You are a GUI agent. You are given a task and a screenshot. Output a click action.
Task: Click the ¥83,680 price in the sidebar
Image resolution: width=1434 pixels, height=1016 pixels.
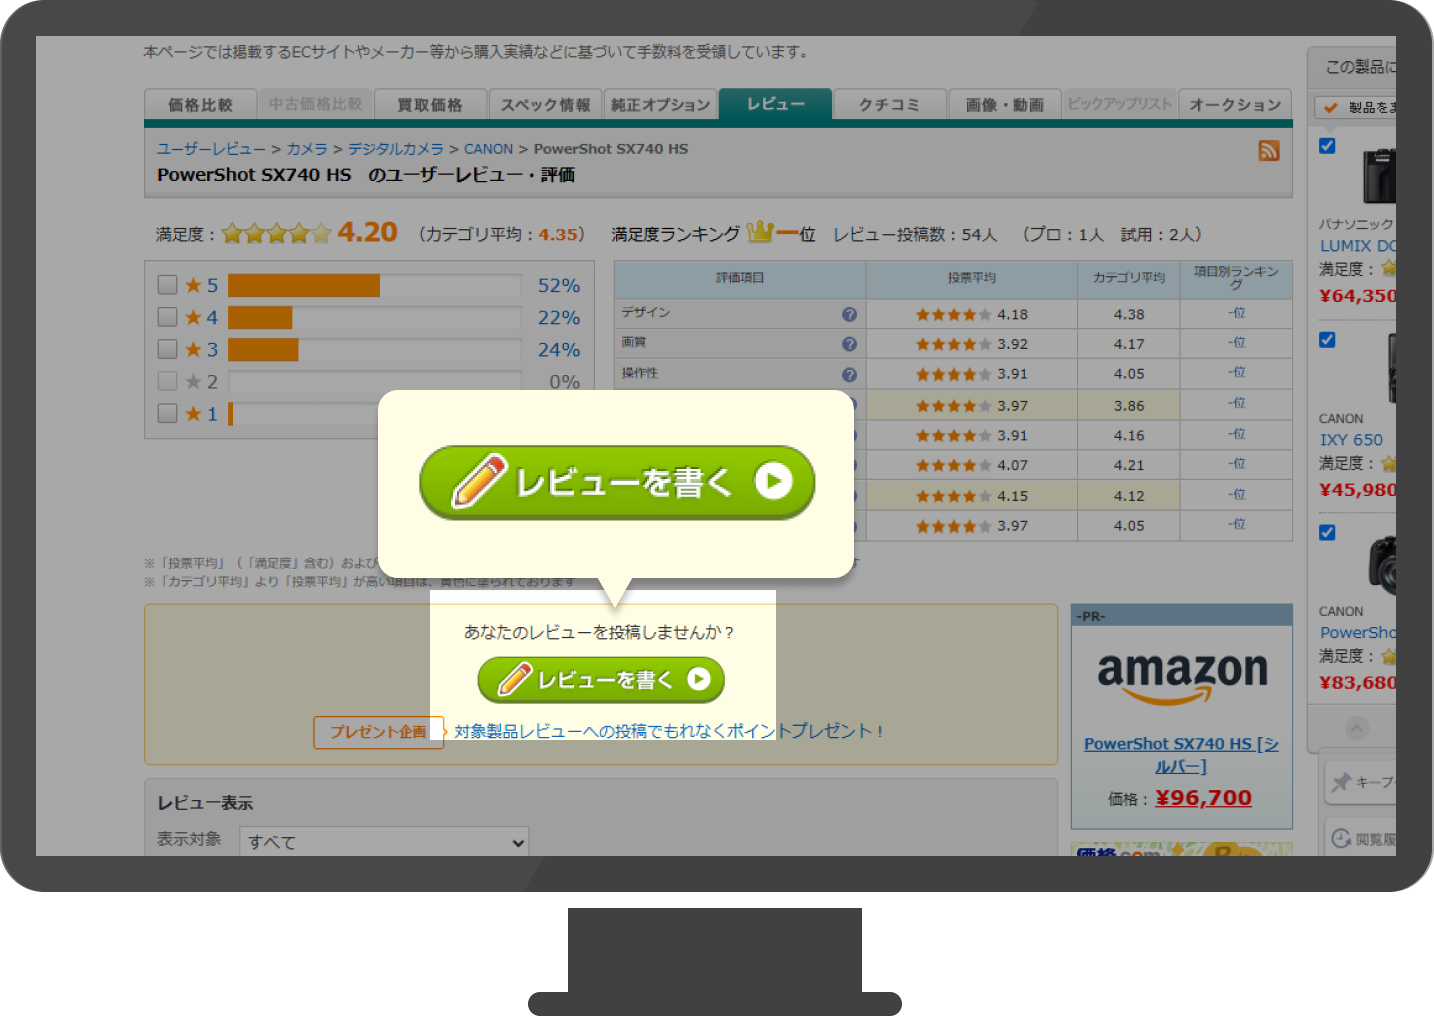point(1358,683)
